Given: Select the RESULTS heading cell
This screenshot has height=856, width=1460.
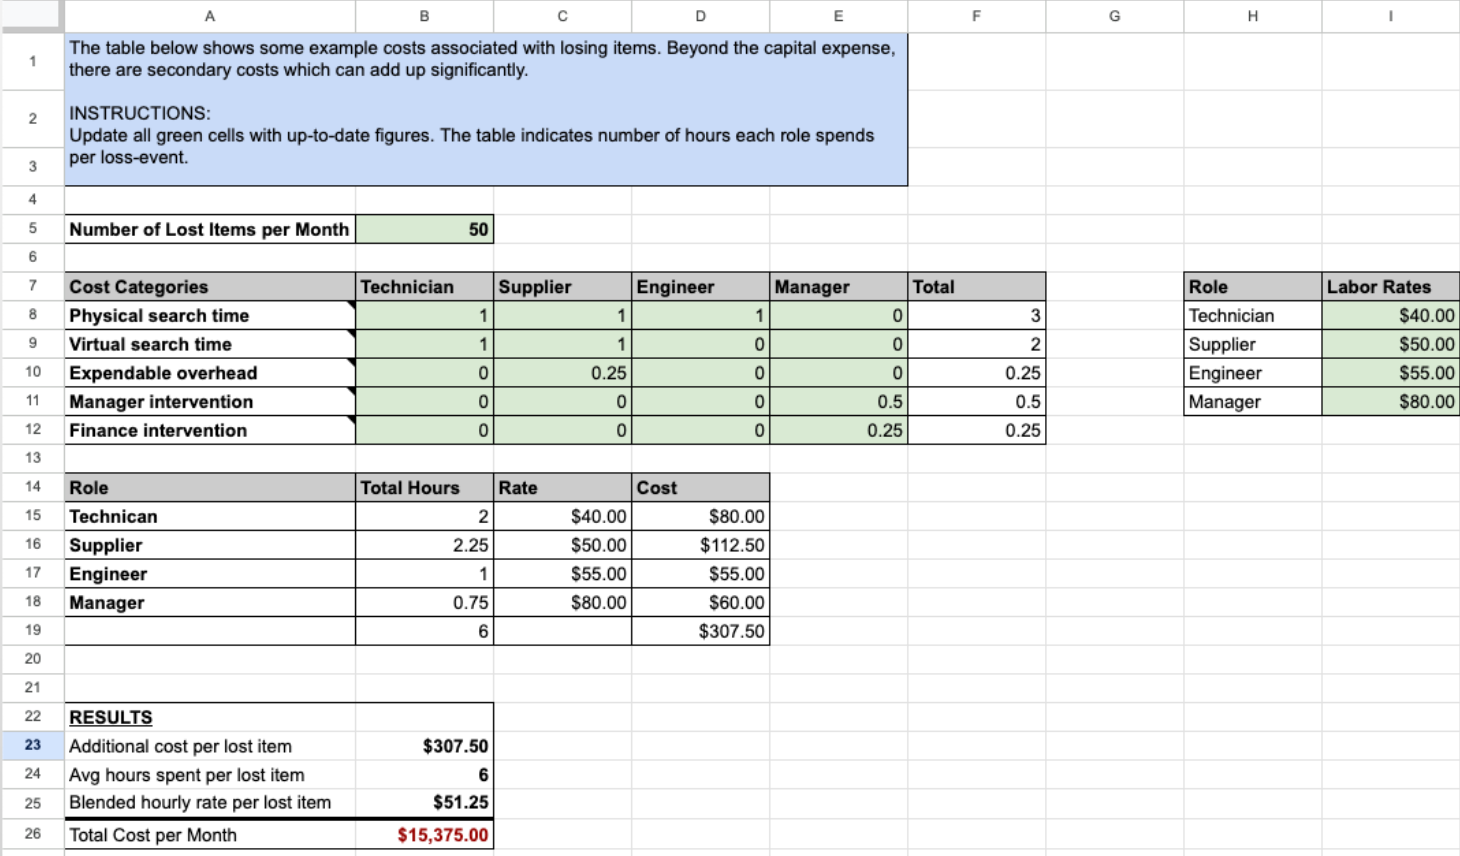Looking at the screenshot, I should (x=209, y=717).
